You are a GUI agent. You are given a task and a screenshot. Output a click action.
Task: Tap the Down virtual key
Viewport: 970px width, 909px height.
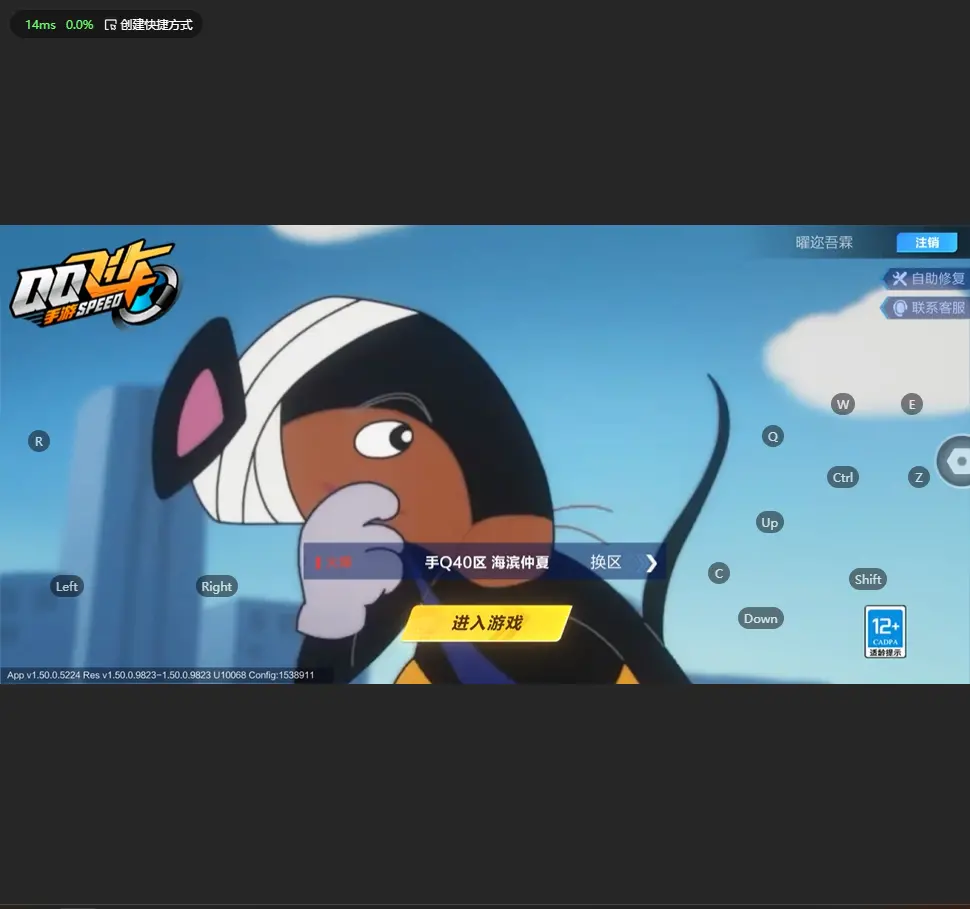(760, 618)
